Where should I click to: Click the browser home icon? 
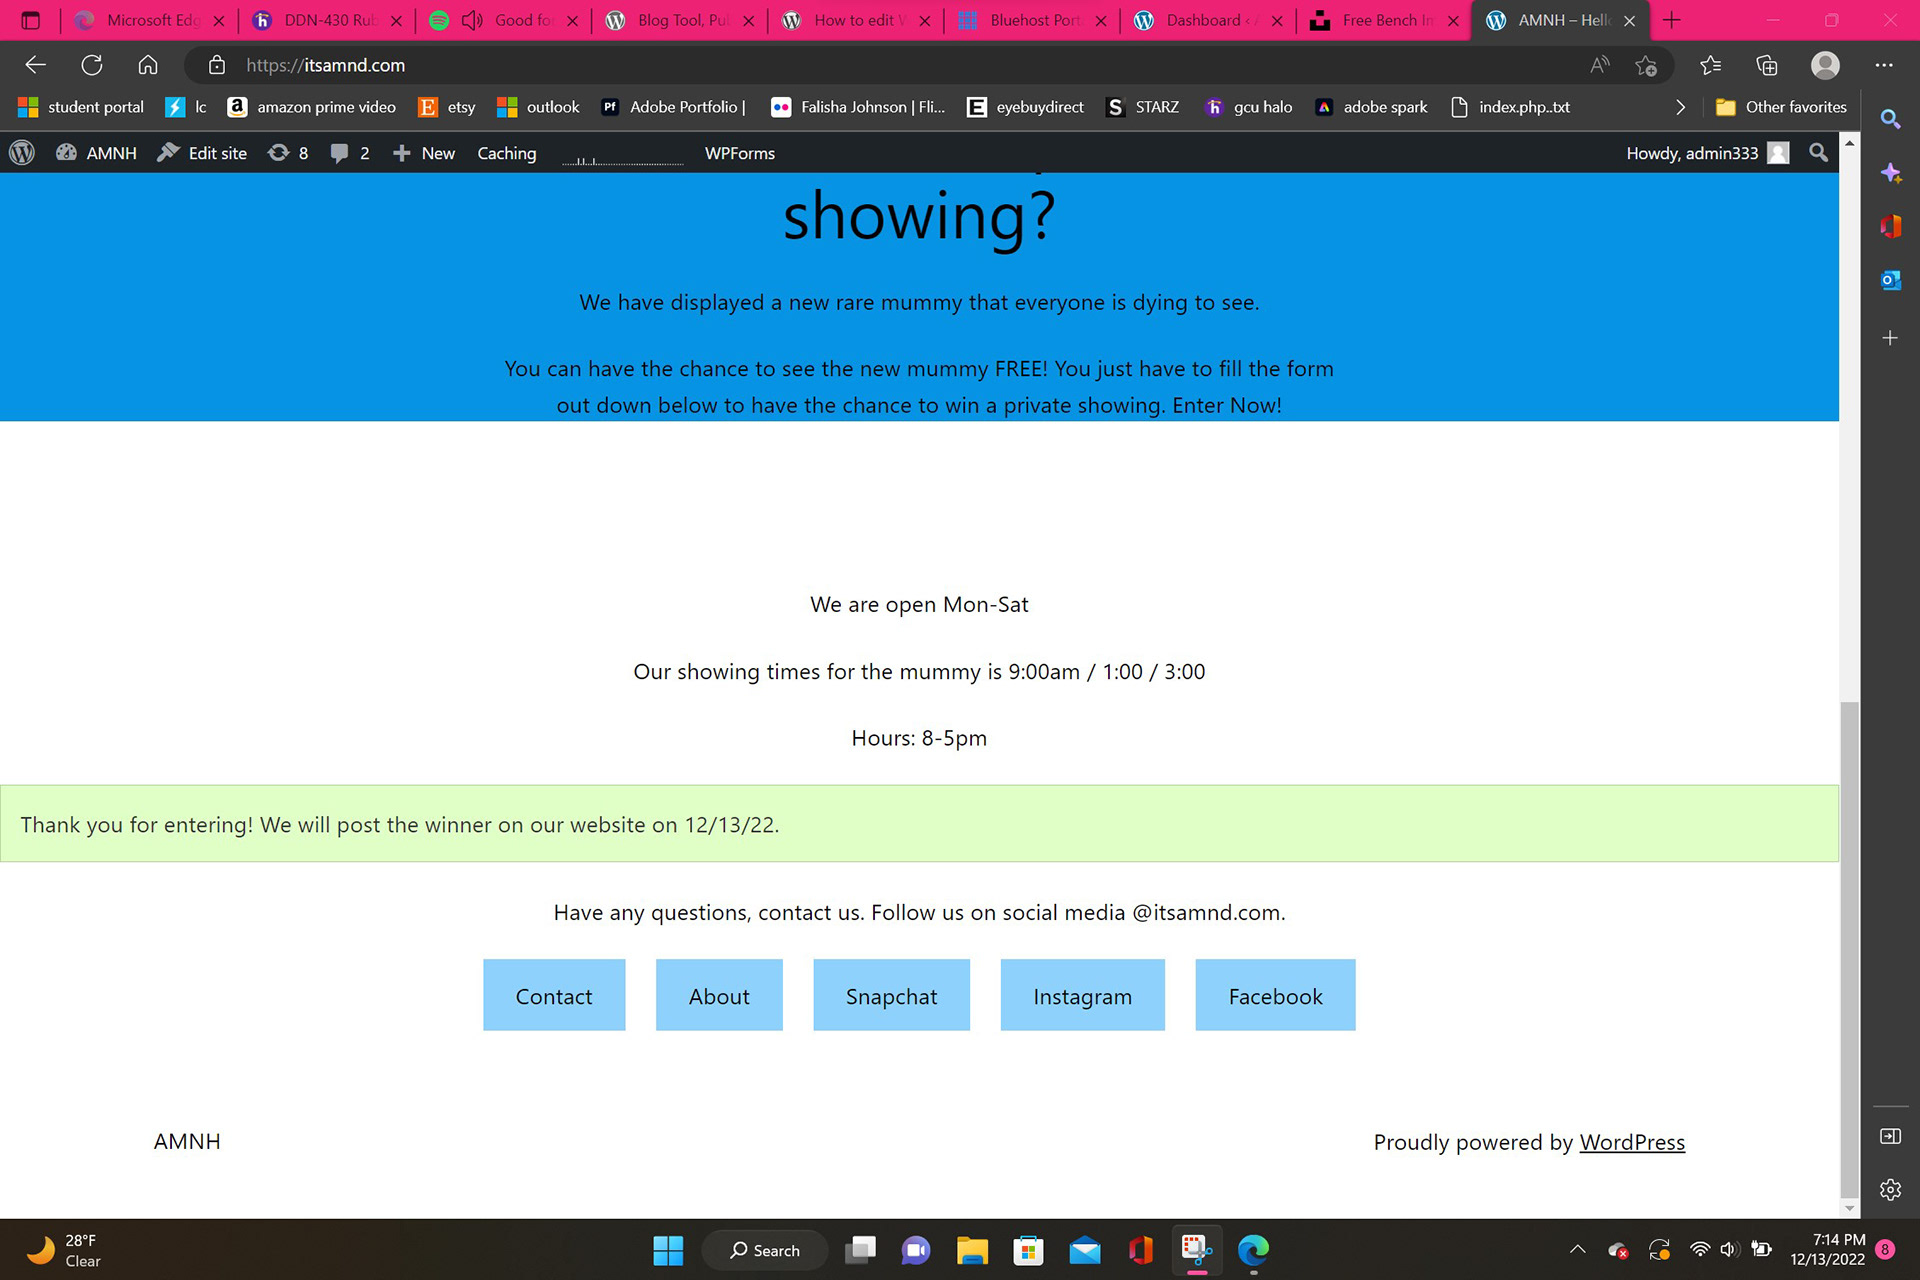[148, 65]
